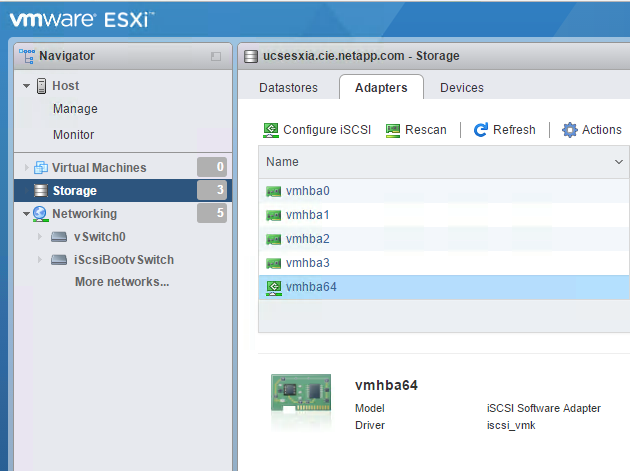
Task: Click the storage icon beside ucsesxia.cie.netapp.com
Action: tap(251, 56)
